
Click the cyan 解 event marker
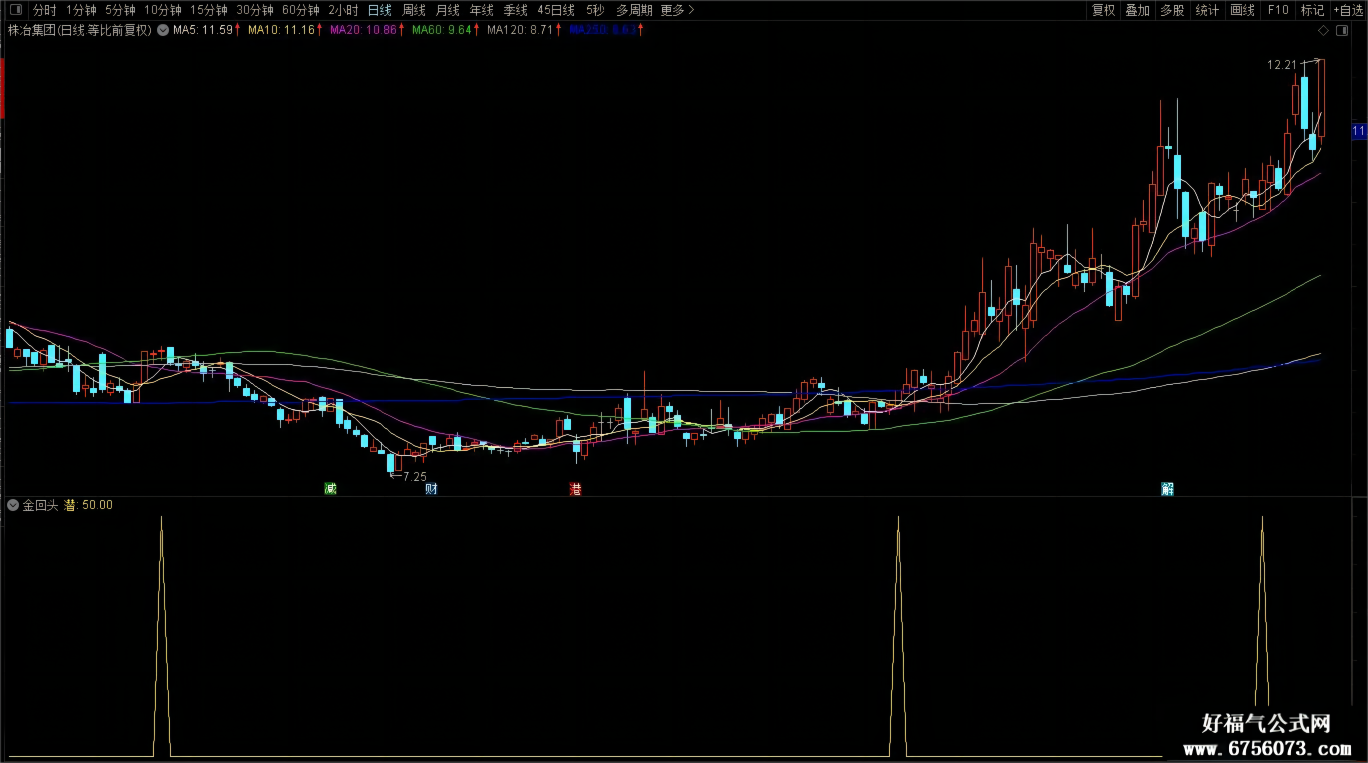click(1167, 489)
